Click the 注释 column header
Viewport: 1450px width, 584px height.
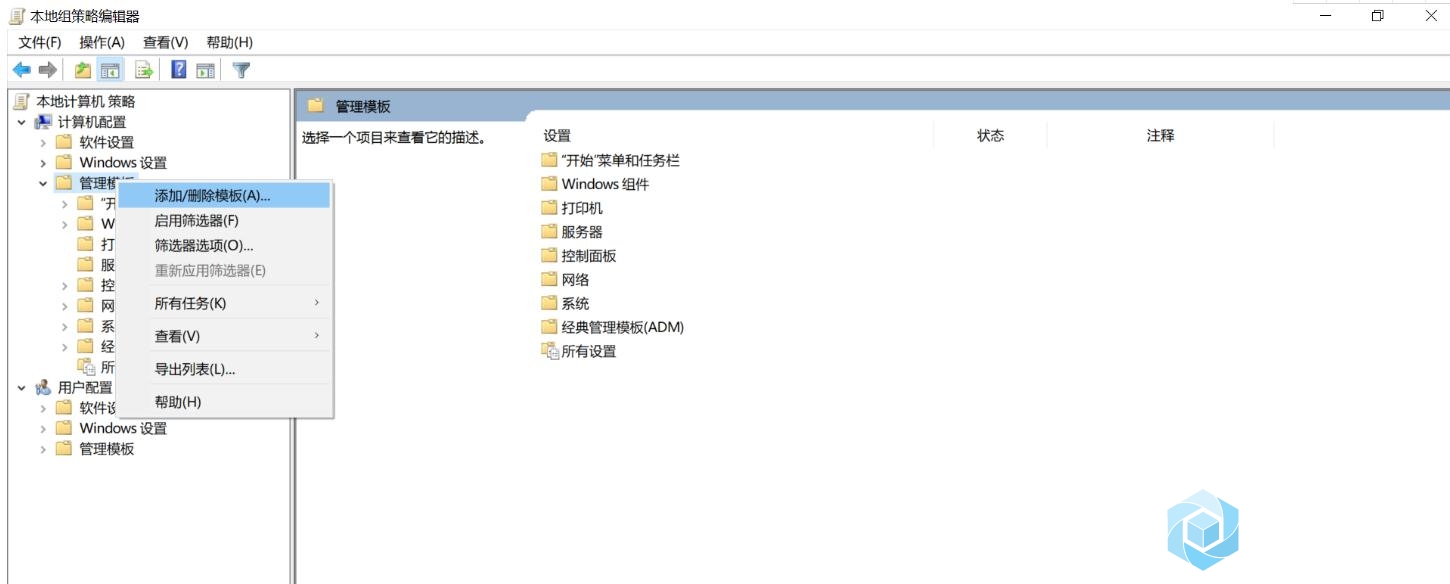tap(1160, 136)
